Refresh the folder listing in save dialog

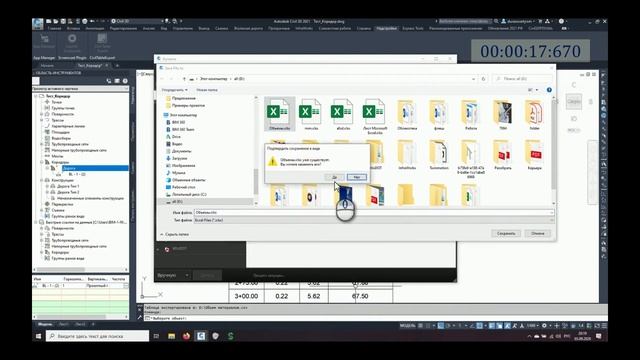[483, 79]
